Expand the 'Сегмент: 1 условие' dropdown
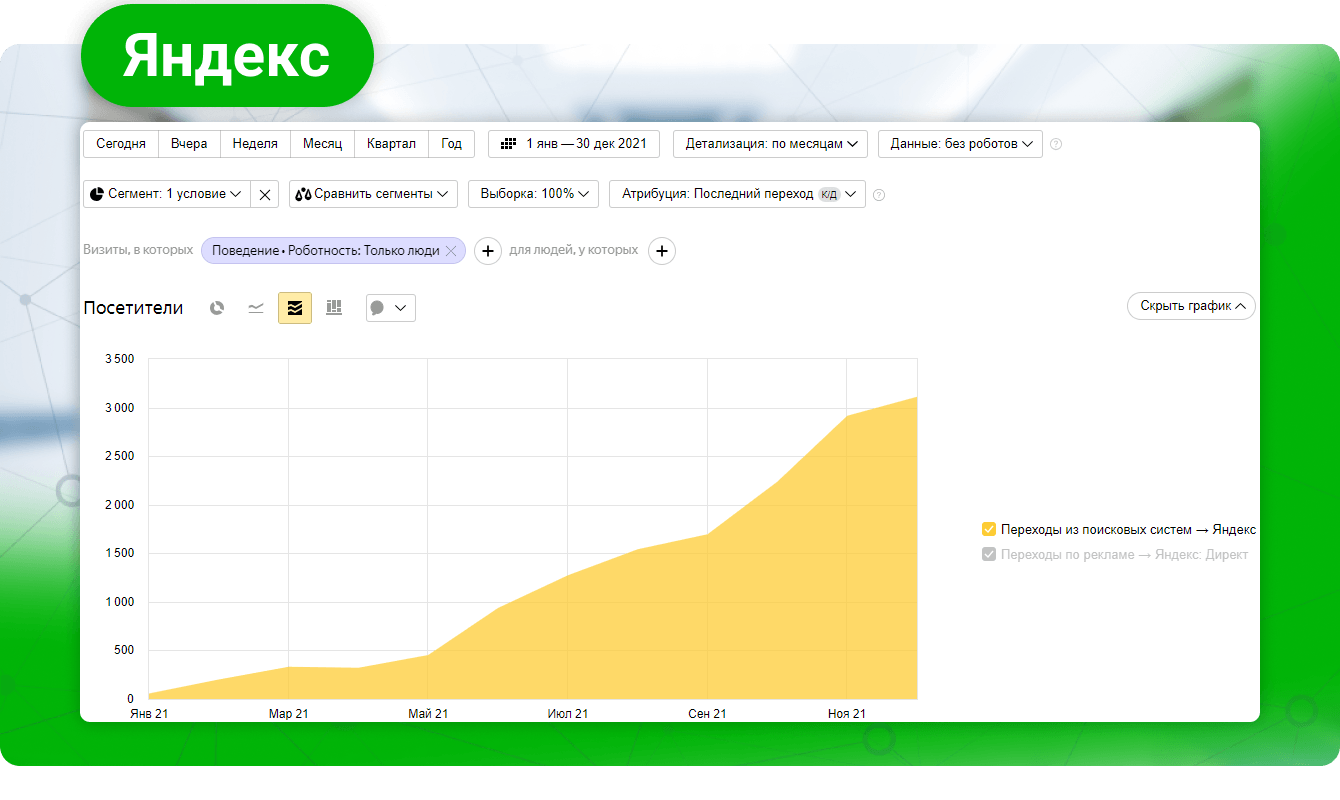1340x800 pixels. point(167,194)
